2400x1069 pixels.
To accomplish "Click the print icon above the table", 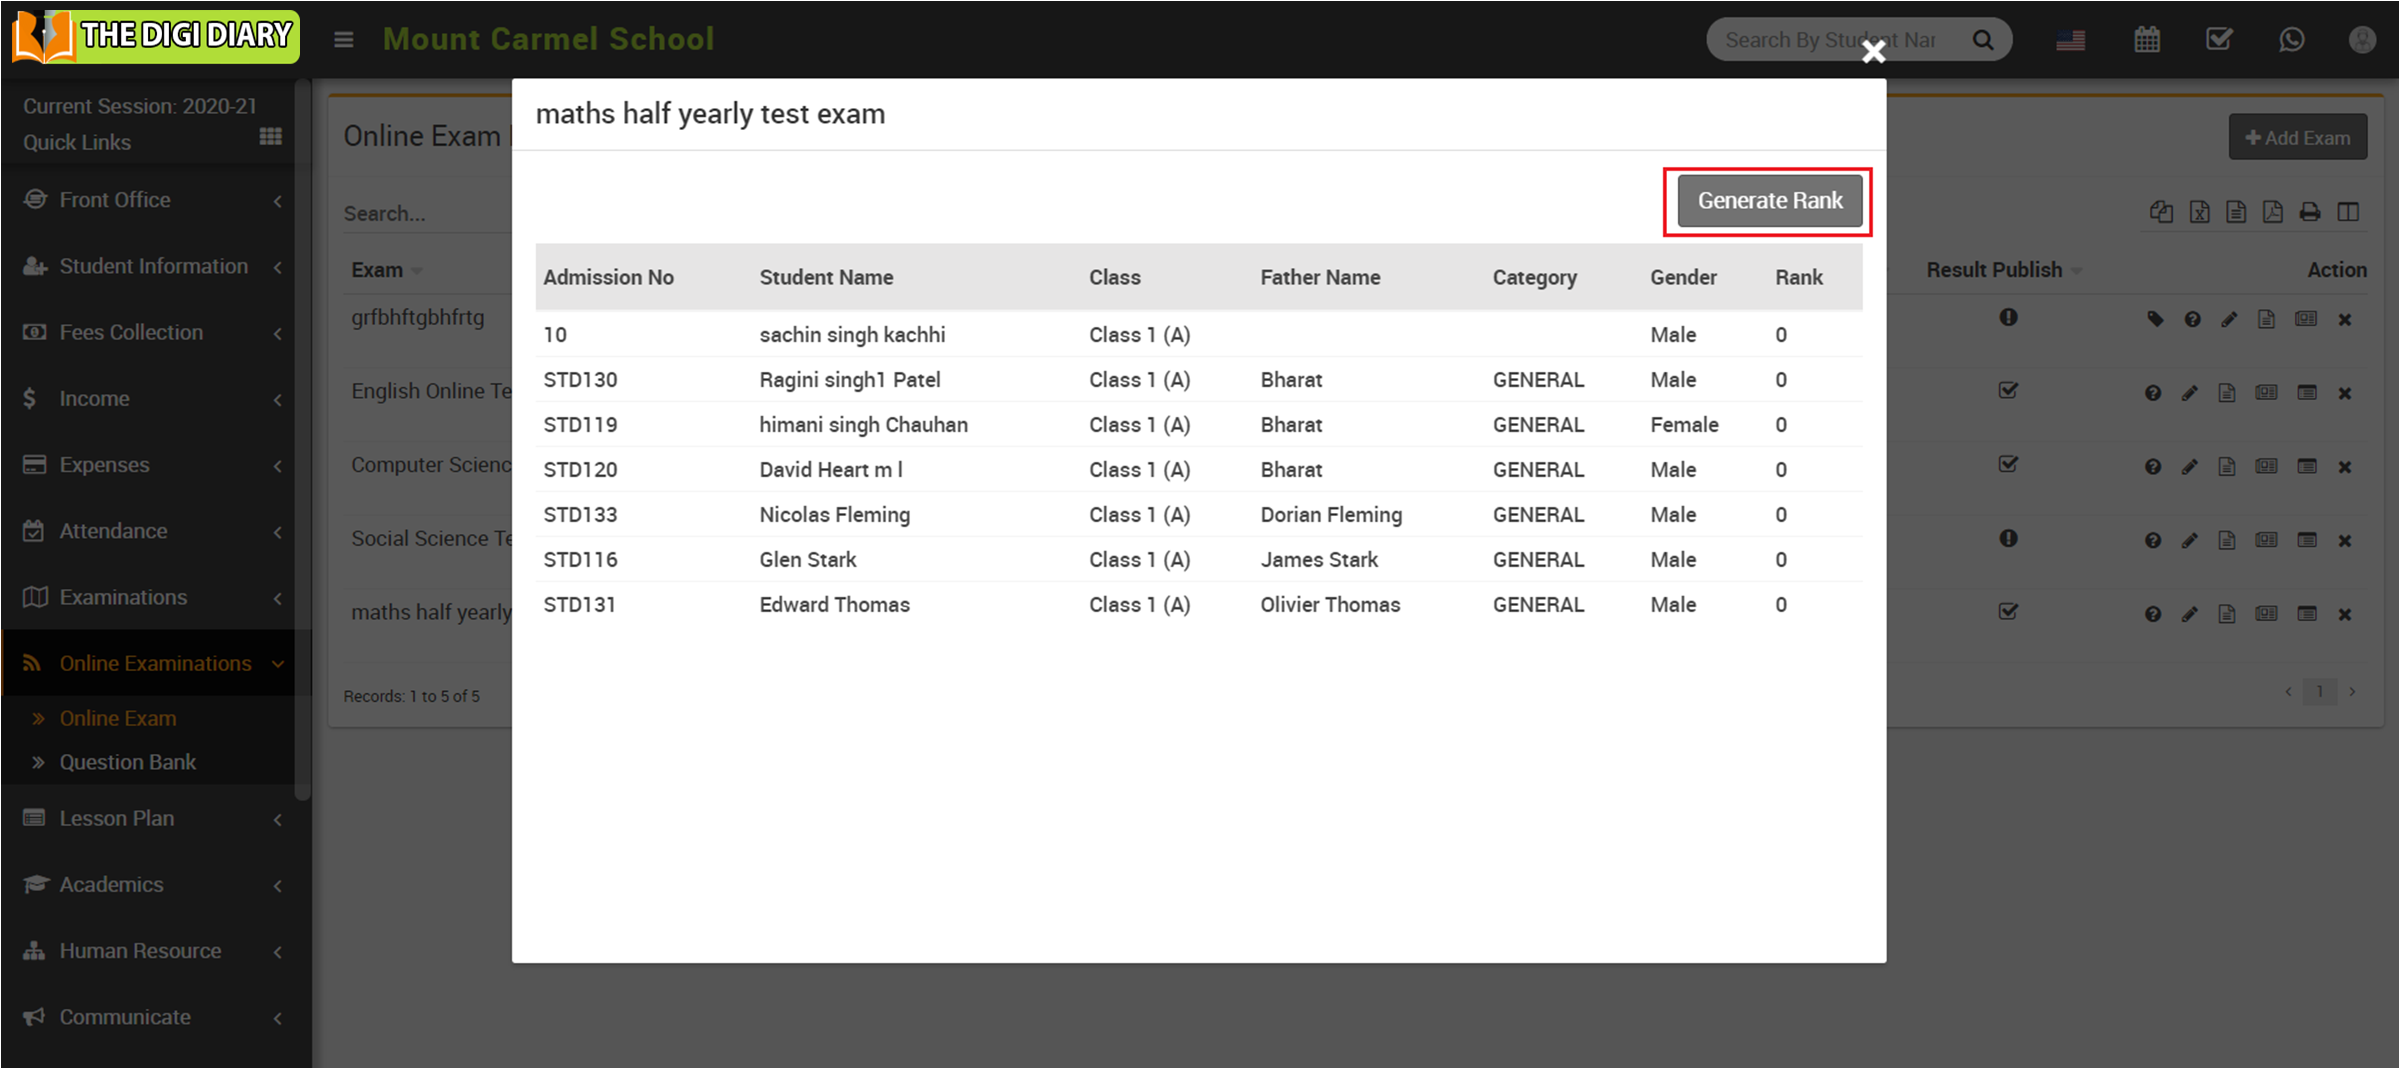I will 2309,212.
